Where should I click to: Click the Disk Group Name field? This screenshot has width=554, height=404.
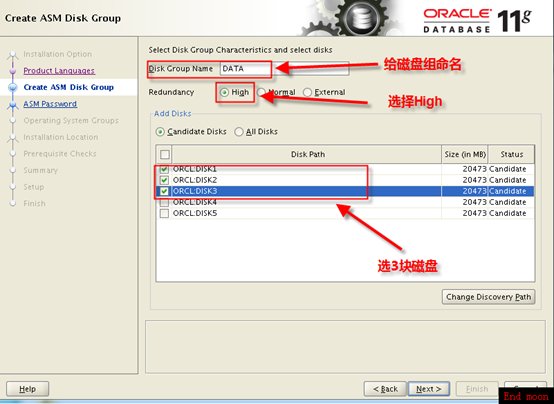click(x=284, y=69)
